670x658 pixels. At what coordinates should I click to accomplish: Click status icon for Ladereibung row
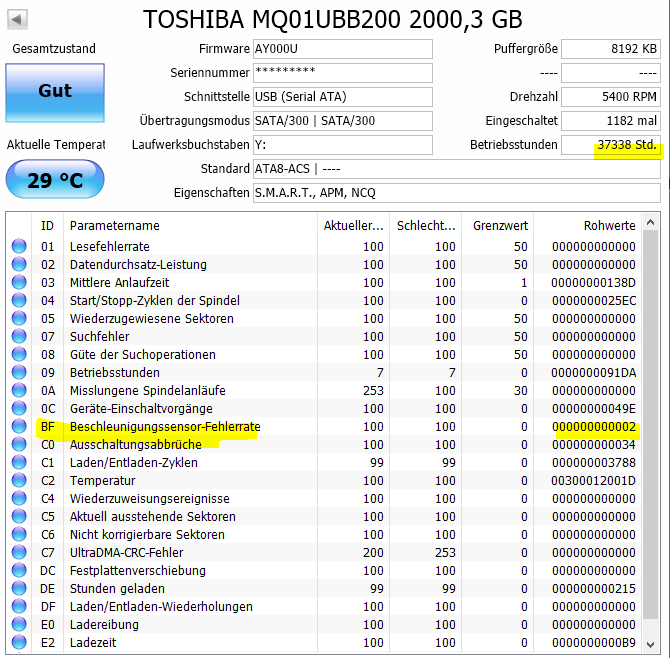[19, 624]
